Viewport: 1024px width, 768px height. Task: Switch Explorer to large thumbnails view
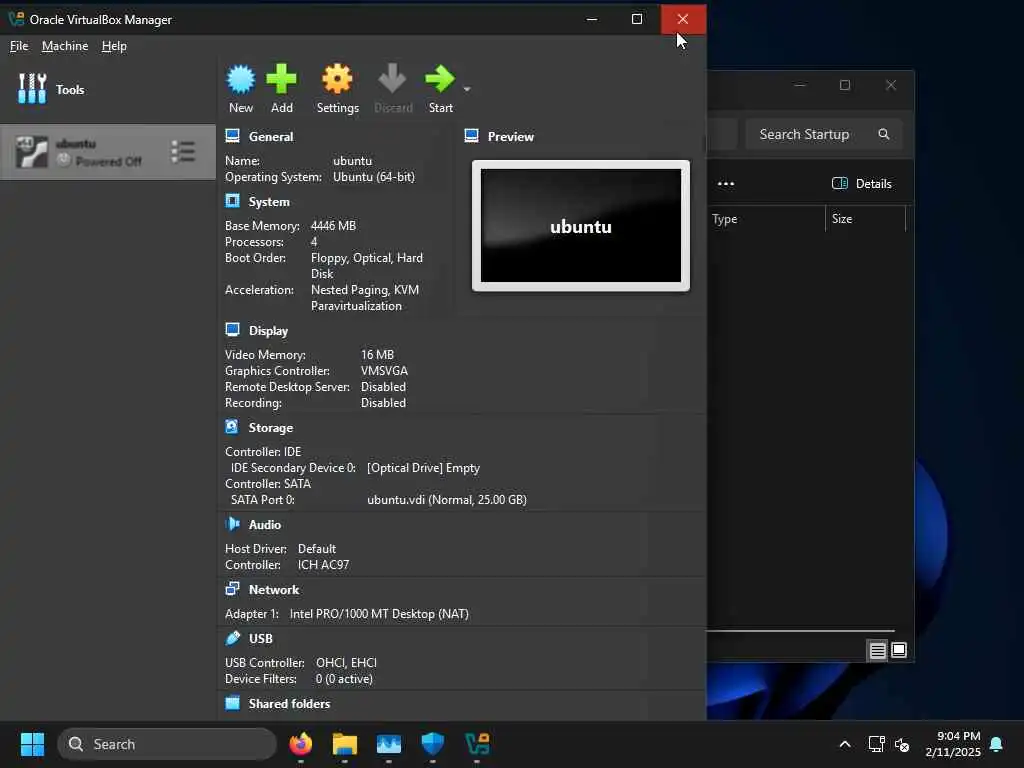pos(899,650)
